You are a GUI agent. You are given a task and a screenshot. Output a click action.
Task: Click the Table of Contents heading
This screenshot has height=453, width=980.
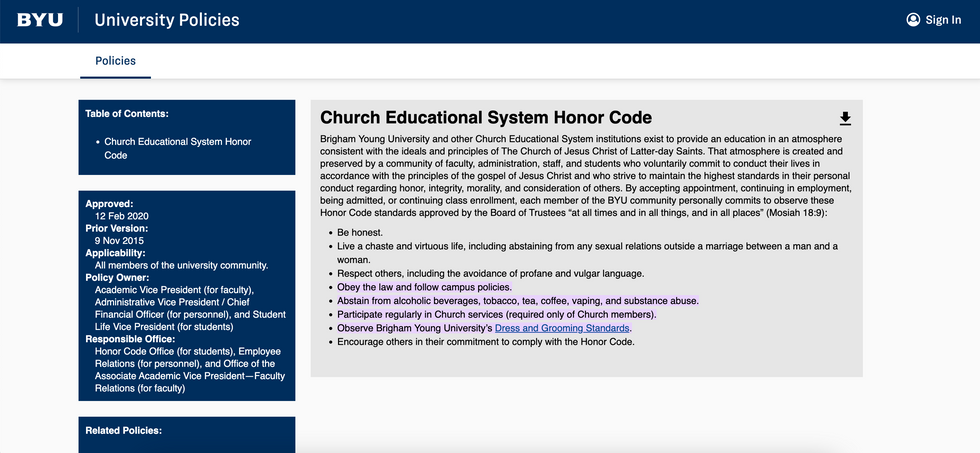pos(127,114)
